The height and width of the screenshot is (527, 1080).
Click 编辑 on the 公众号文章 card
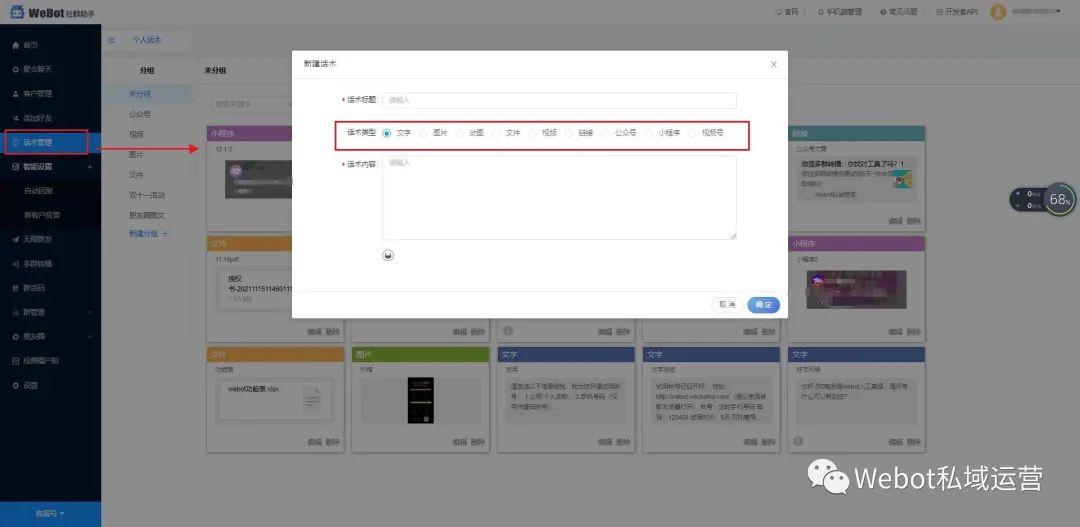(x=895, y=220)
